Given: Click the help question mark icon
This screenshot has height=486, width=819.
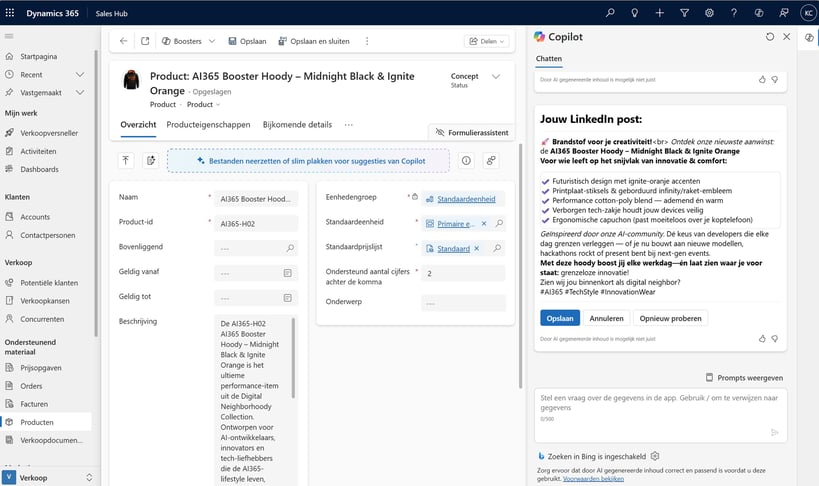Looking at the screenshot, I should 734,13.
